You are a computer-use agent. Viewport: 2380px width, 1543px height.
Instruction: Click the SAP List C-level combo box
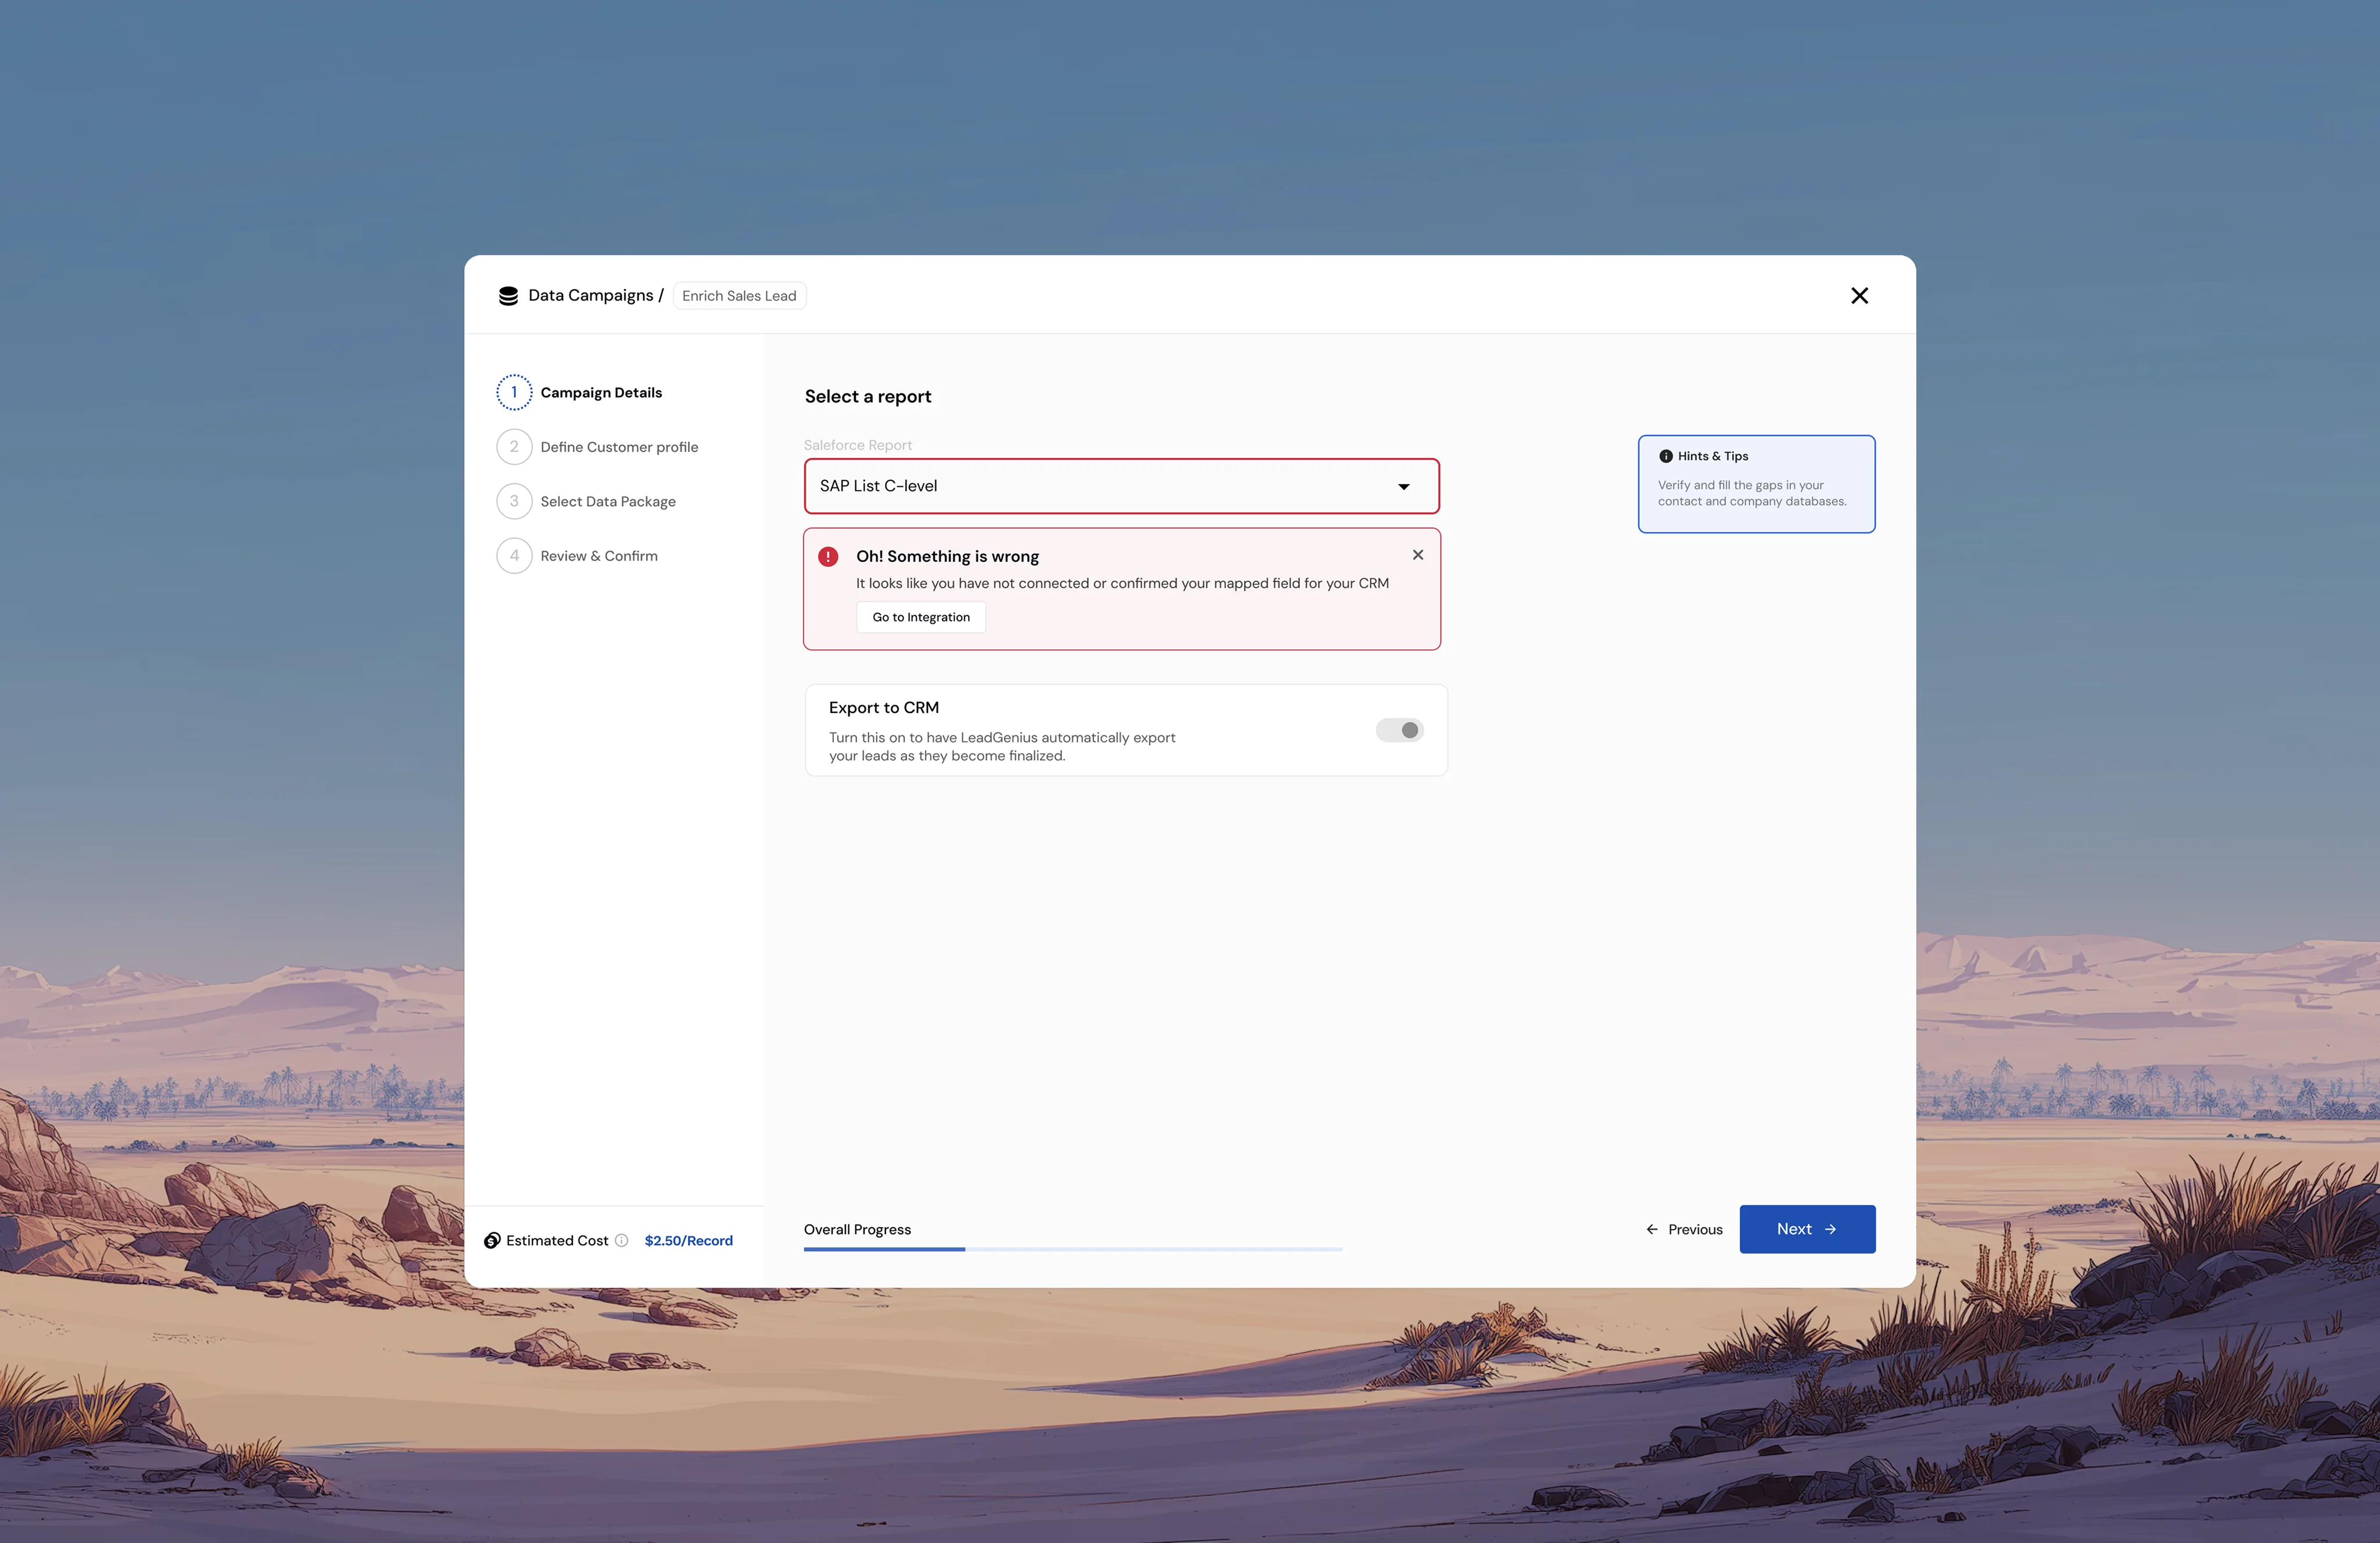[1100, 486]
